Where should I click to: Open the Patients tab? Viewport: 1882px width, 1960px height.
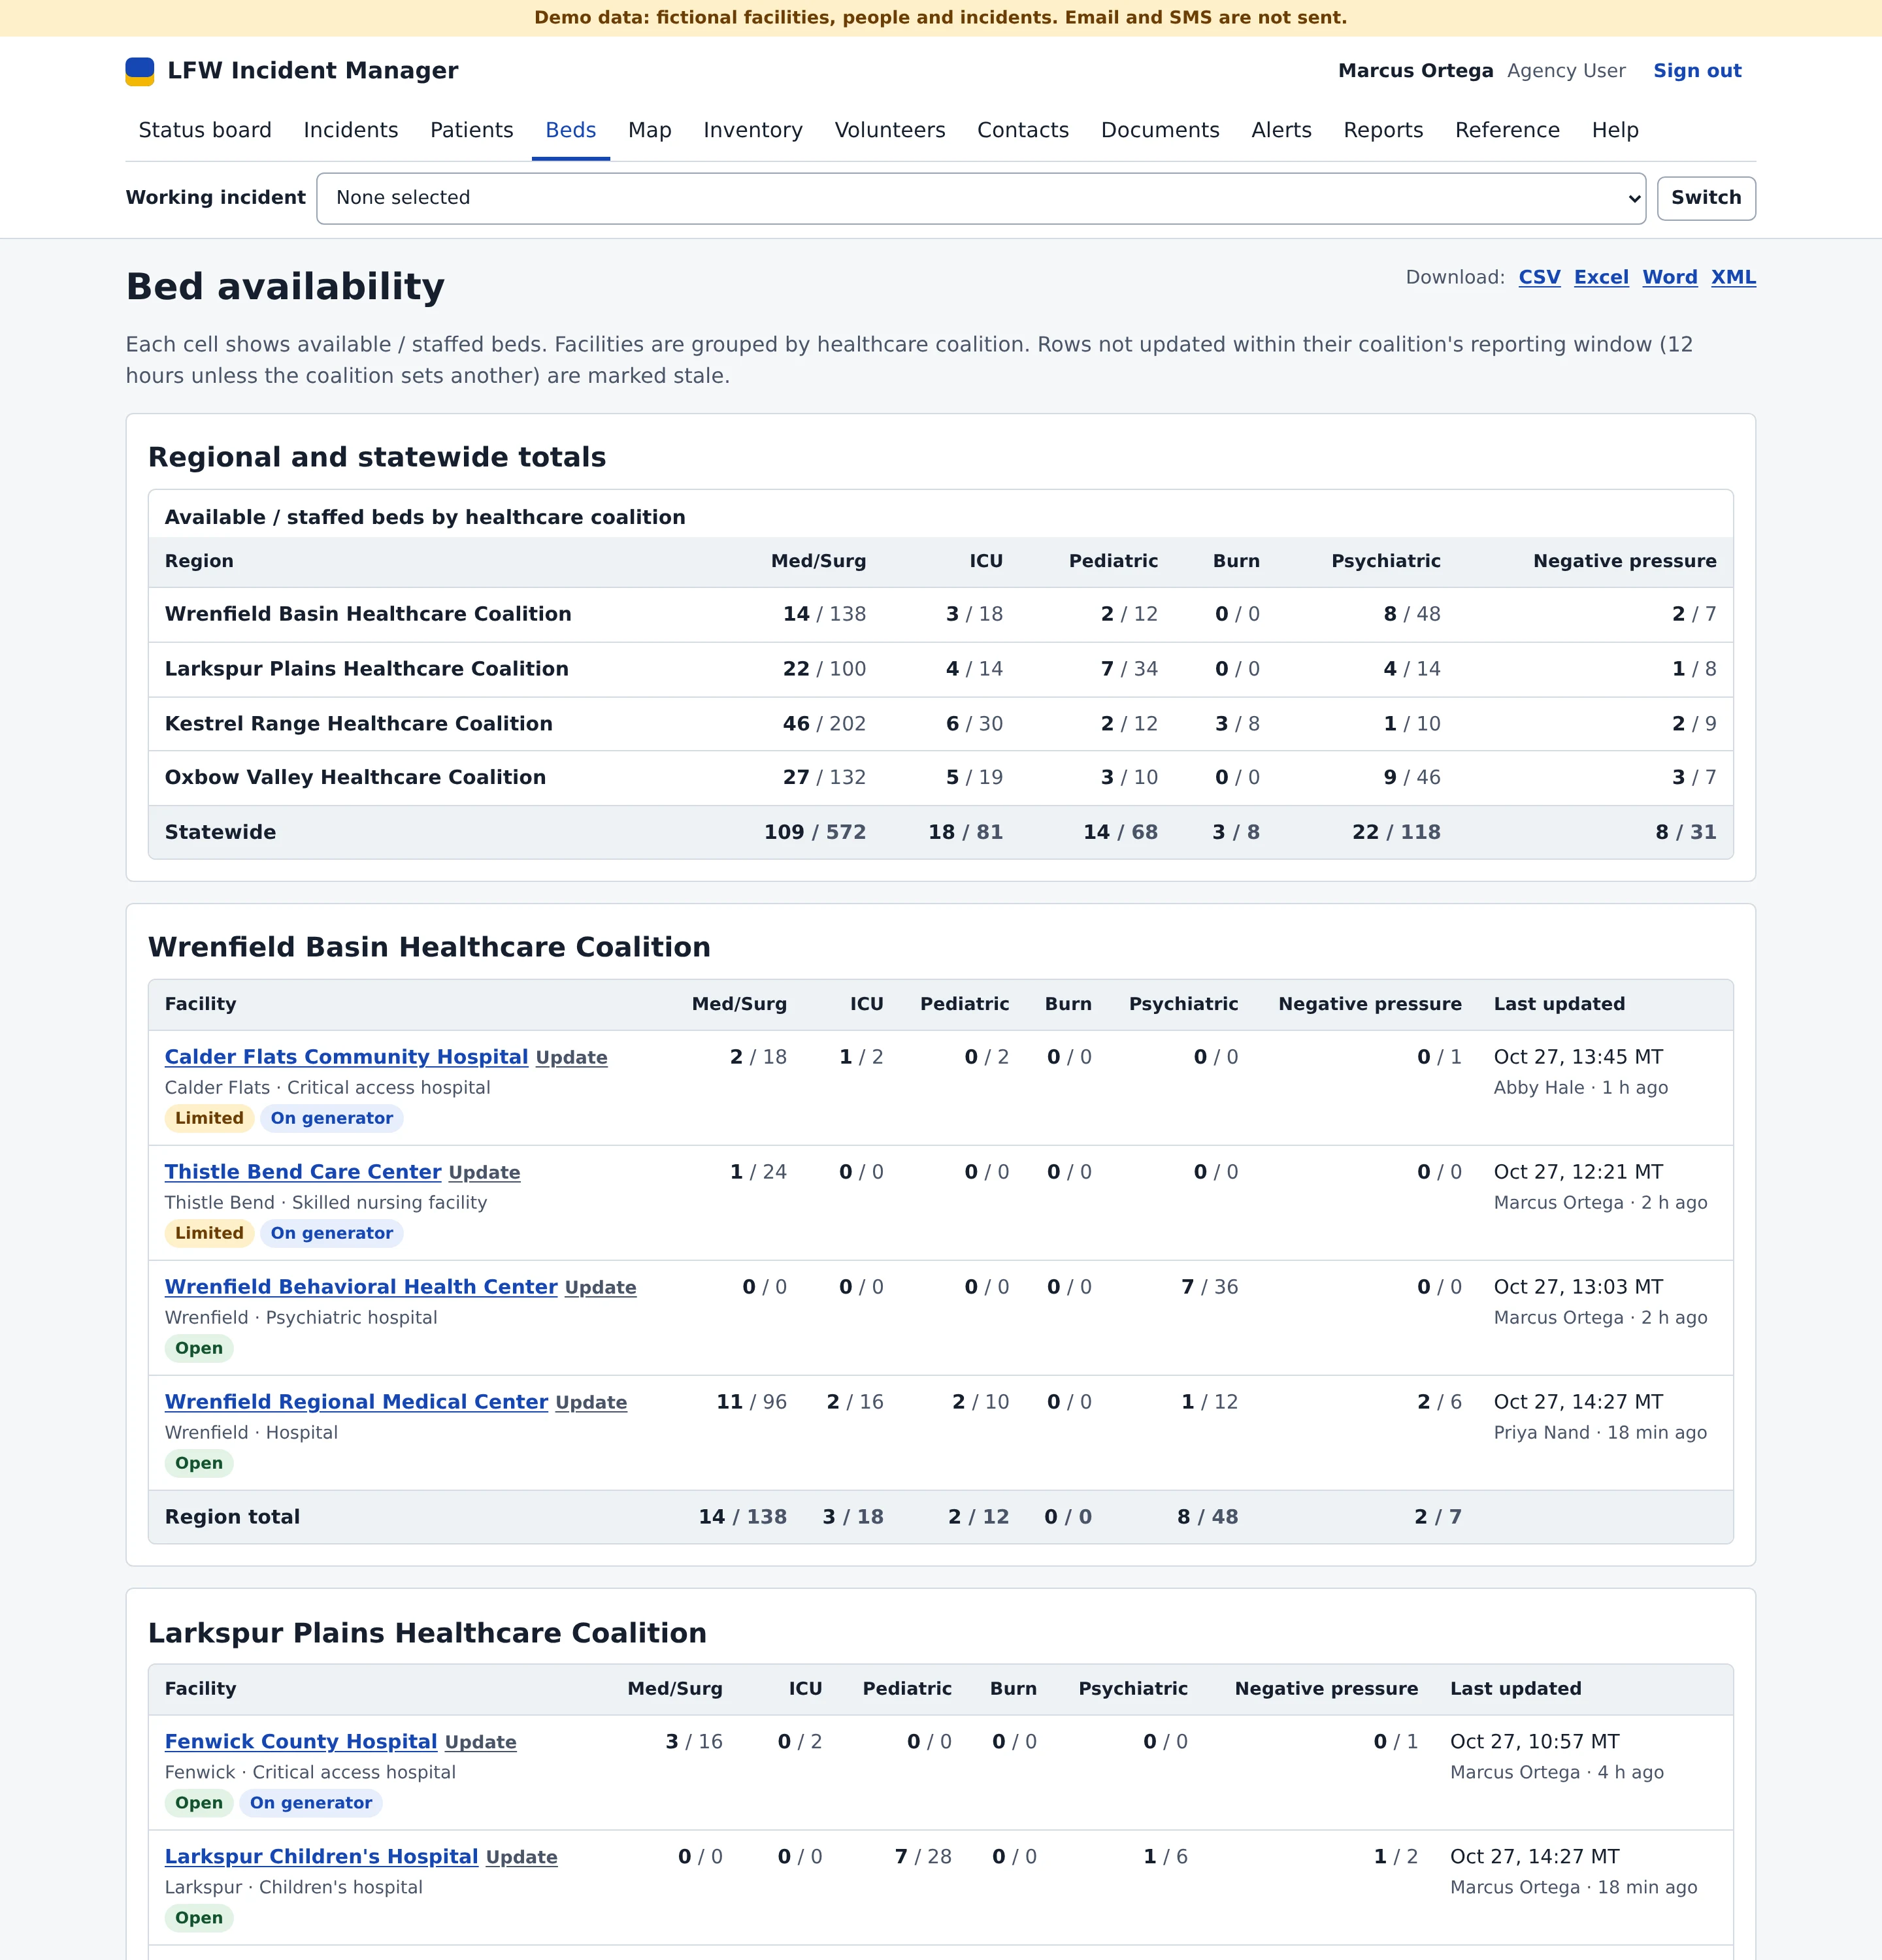pyautogui.click(x=472, y=130)
